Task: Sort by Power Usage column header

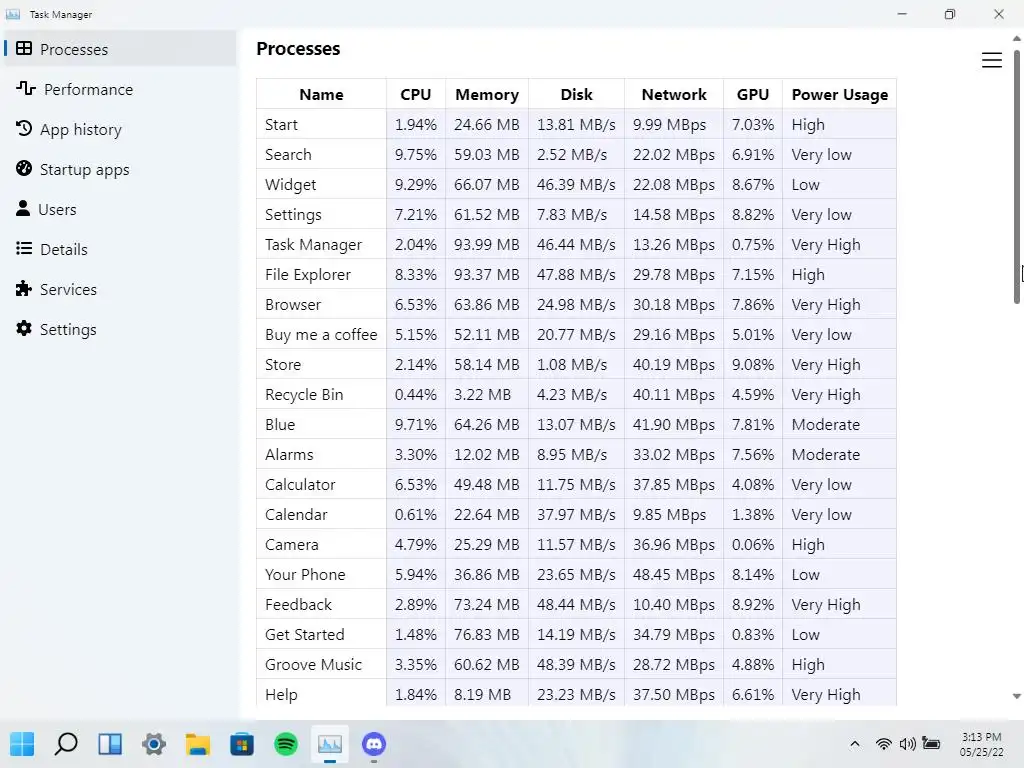Action: (x=839, y=95)
